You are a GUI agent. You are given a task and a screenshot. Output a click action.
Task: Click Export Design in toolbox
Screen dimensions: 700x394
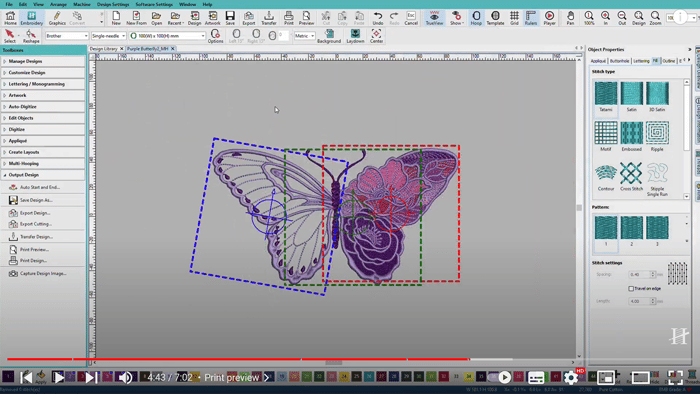tap(35, 213)
